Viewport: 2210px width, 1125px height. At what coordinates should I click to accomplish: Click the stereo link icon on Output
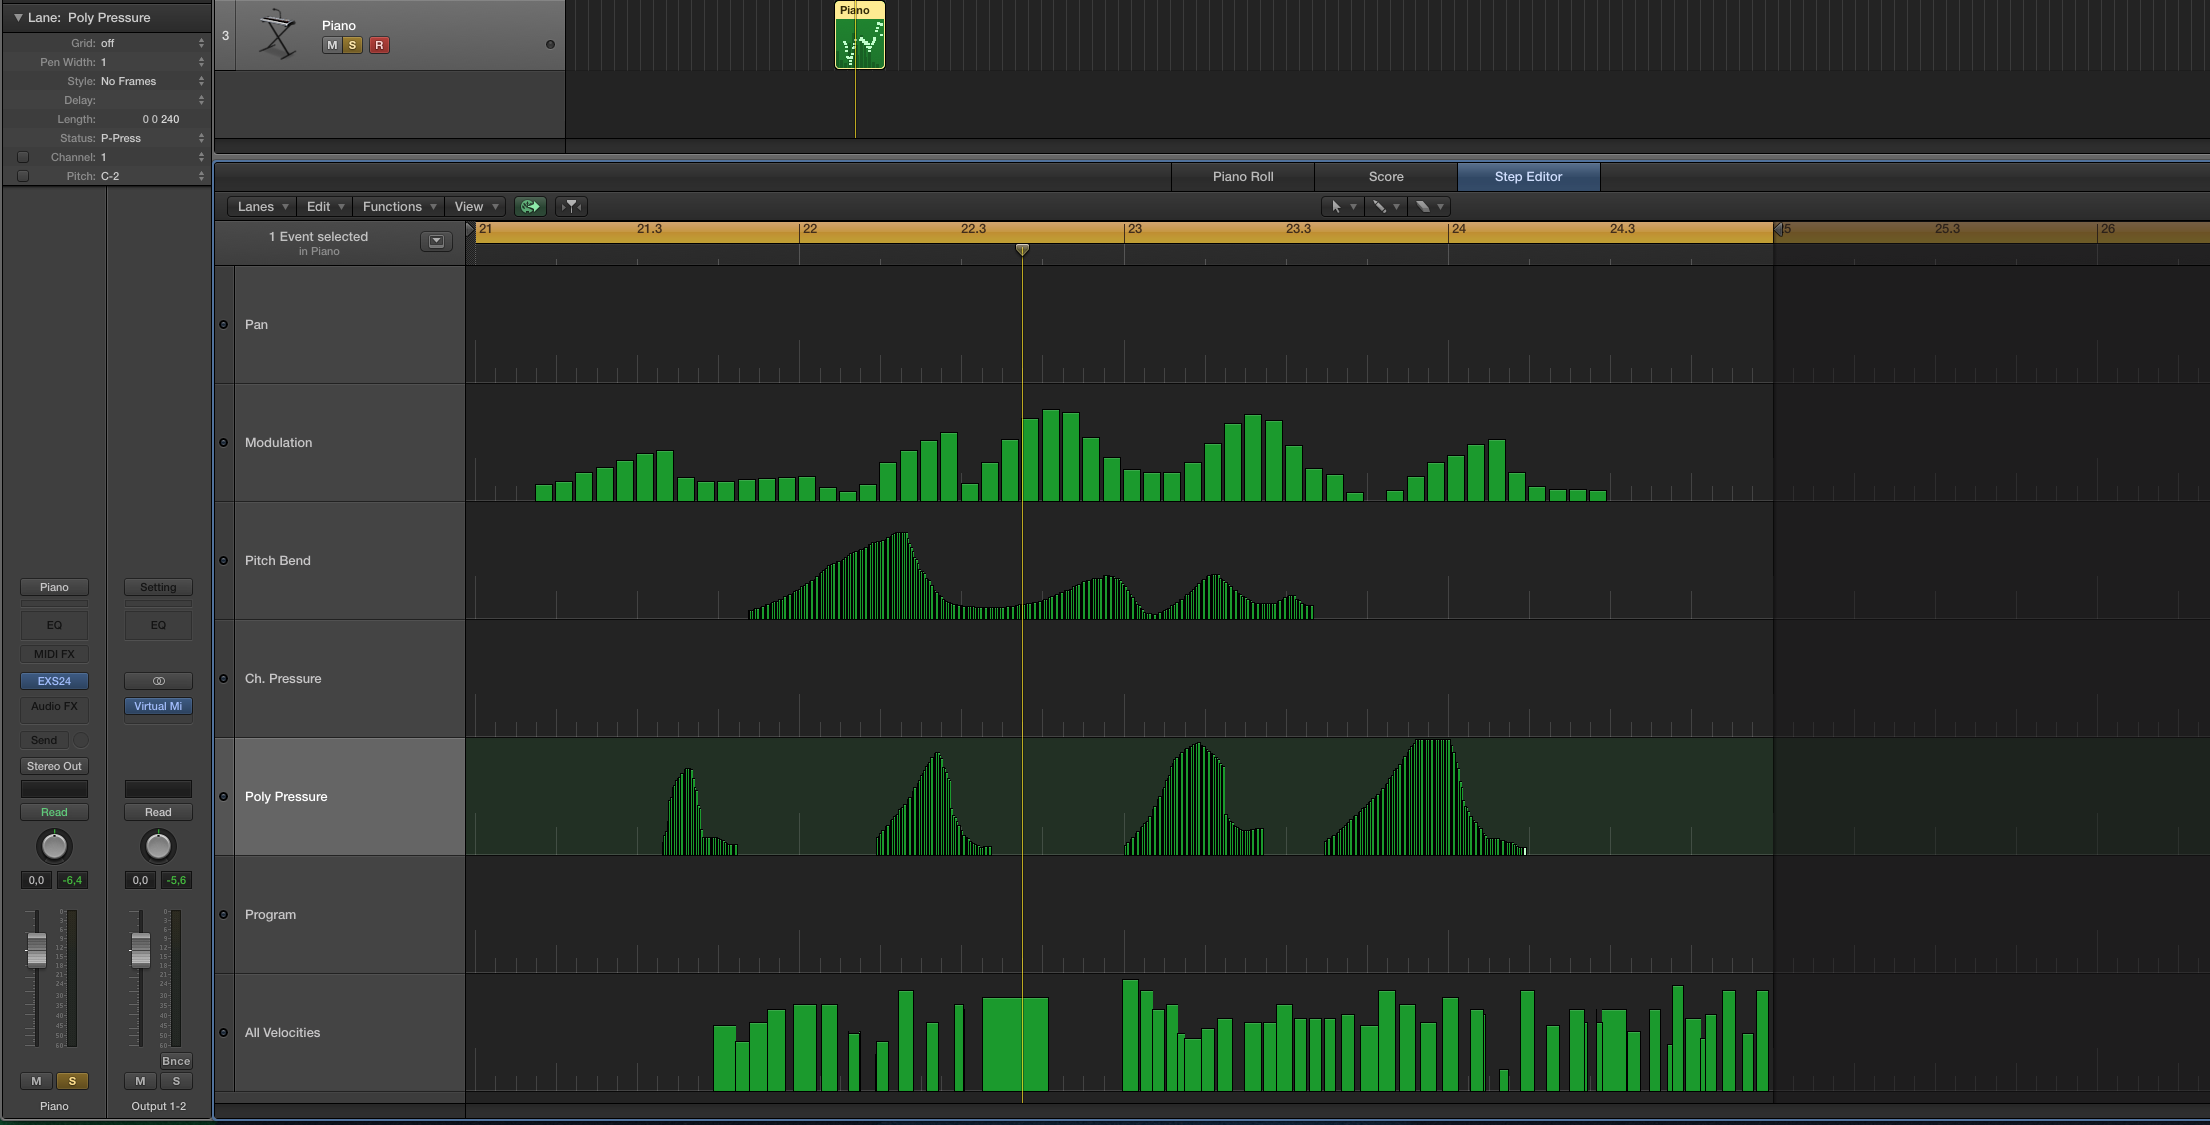(158, 681)
